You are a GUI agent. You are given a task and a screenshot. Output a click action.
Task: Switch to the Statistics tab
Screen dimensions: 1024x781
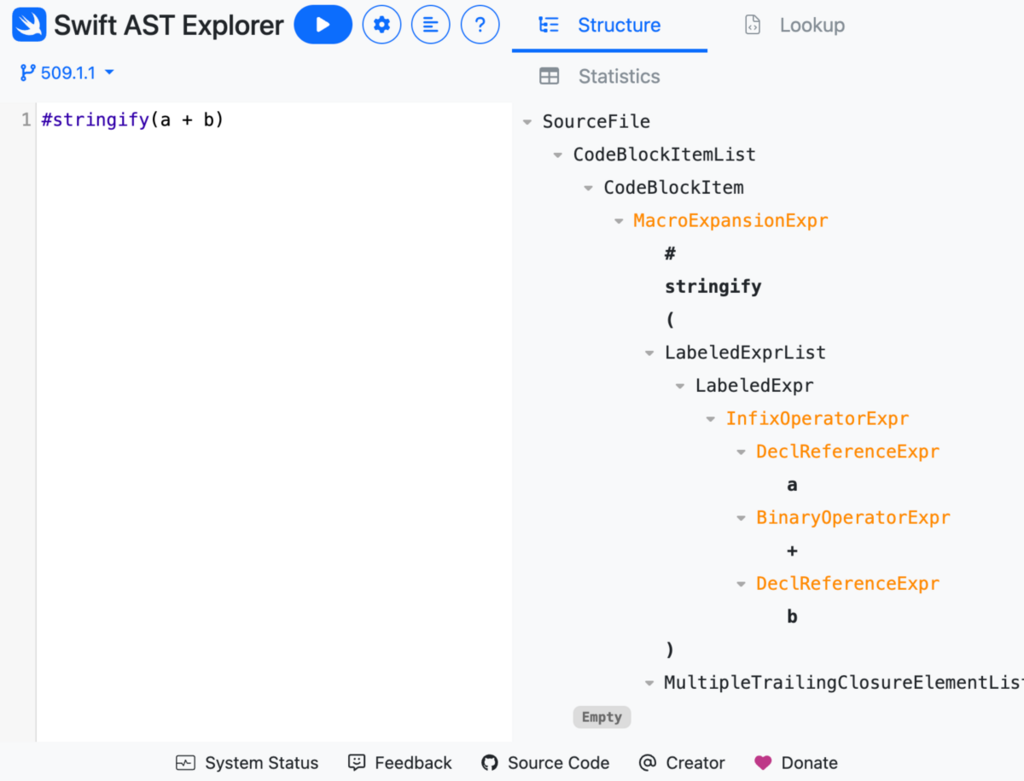click(x=600, y=76)
